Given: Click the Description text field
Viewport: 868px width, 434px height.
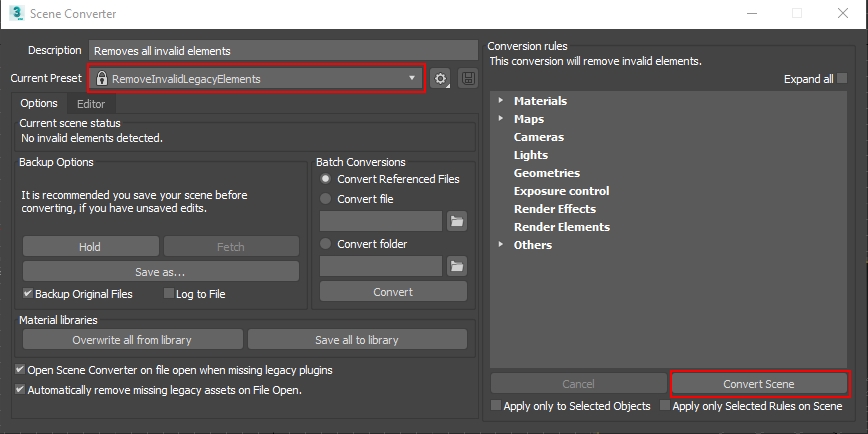Looking at the screenshot, I should point(283,50).
